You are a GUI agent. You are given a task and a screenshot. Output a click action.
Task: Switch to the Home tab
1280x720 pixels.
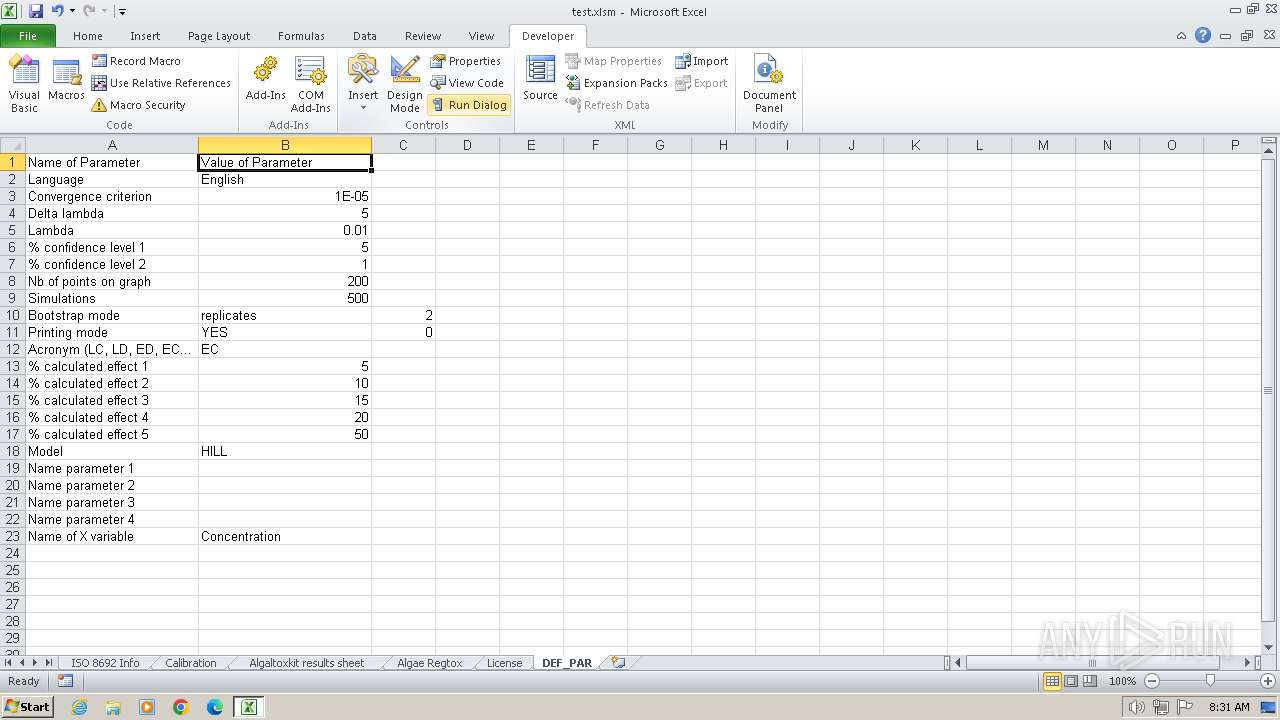pyautogui.click(x=88, y=36)
